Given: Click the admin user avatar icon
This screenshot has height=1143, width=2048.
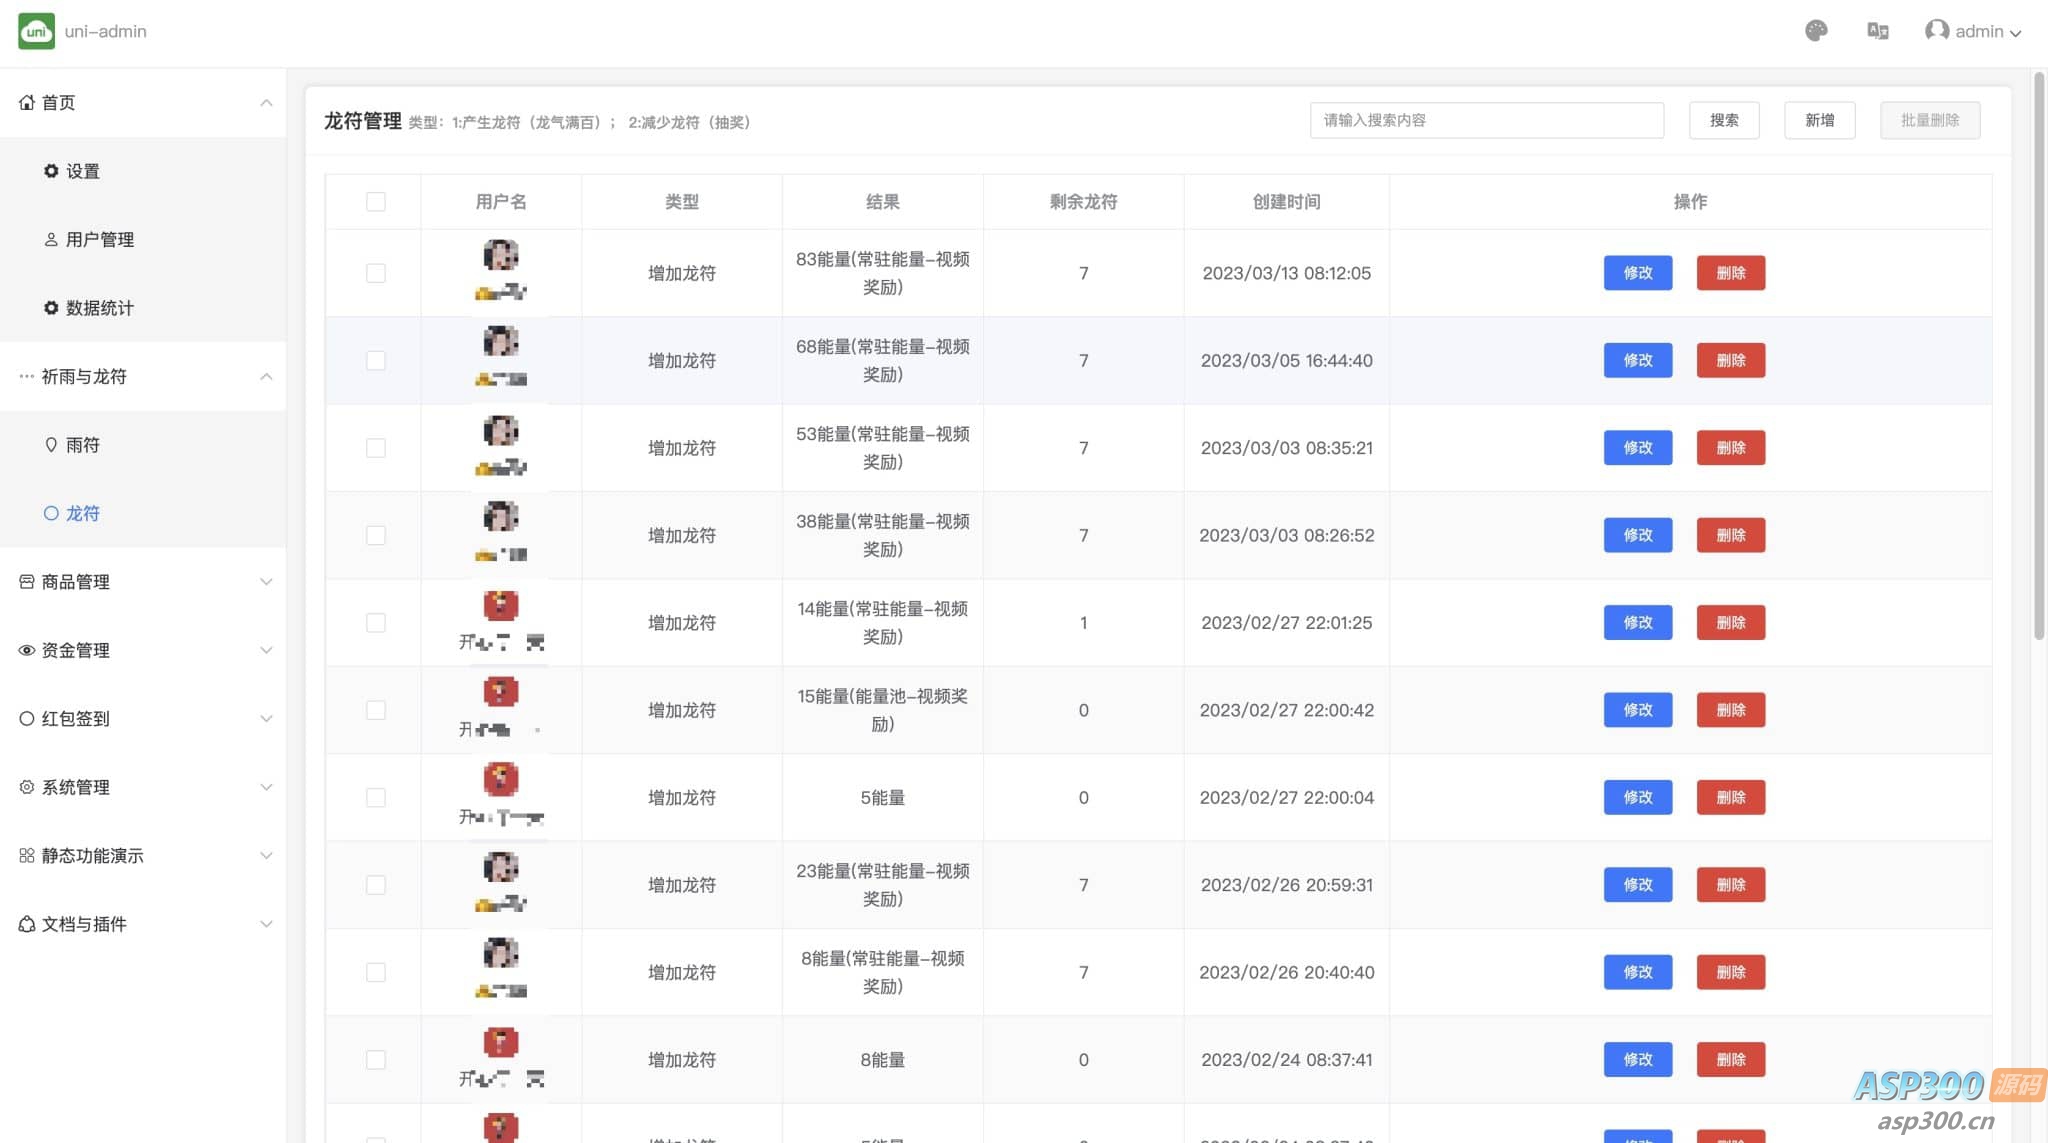Looking at the screenshot, I should coord(1936,31).
